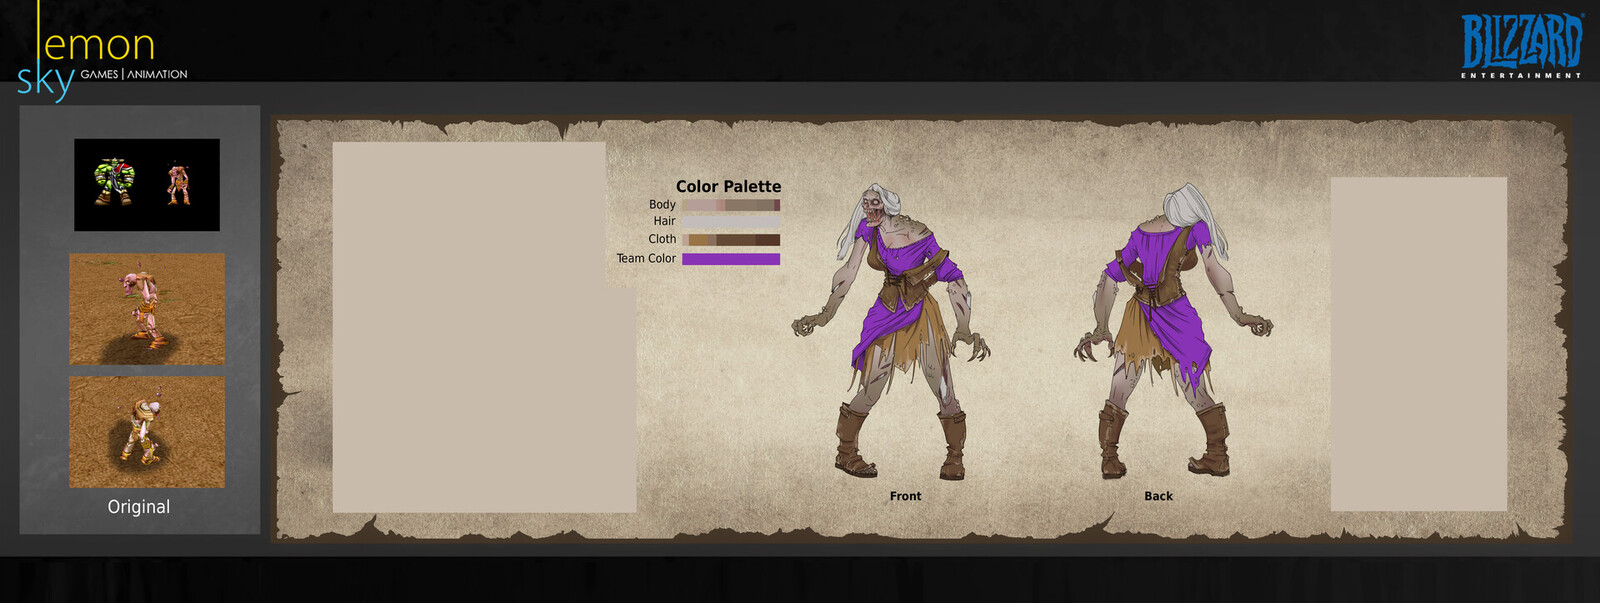Open the original sprite thumbnail with orc
Screen dimensions: 1600x603
point(147,185)
